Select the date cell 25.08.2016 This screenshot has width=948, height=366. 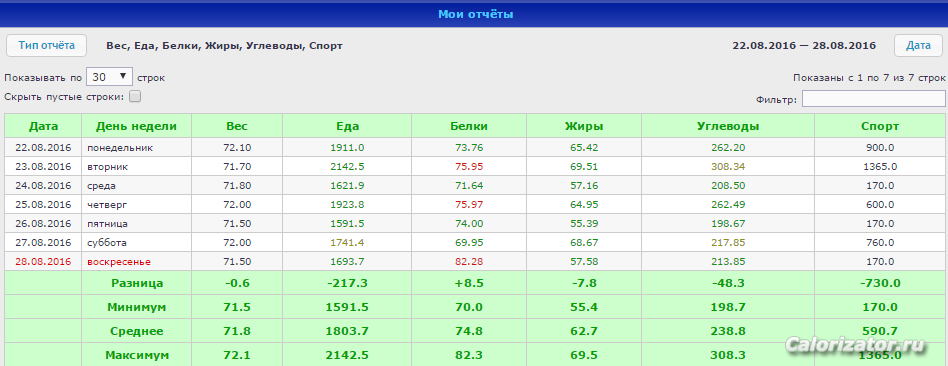[x=44, y=204]
